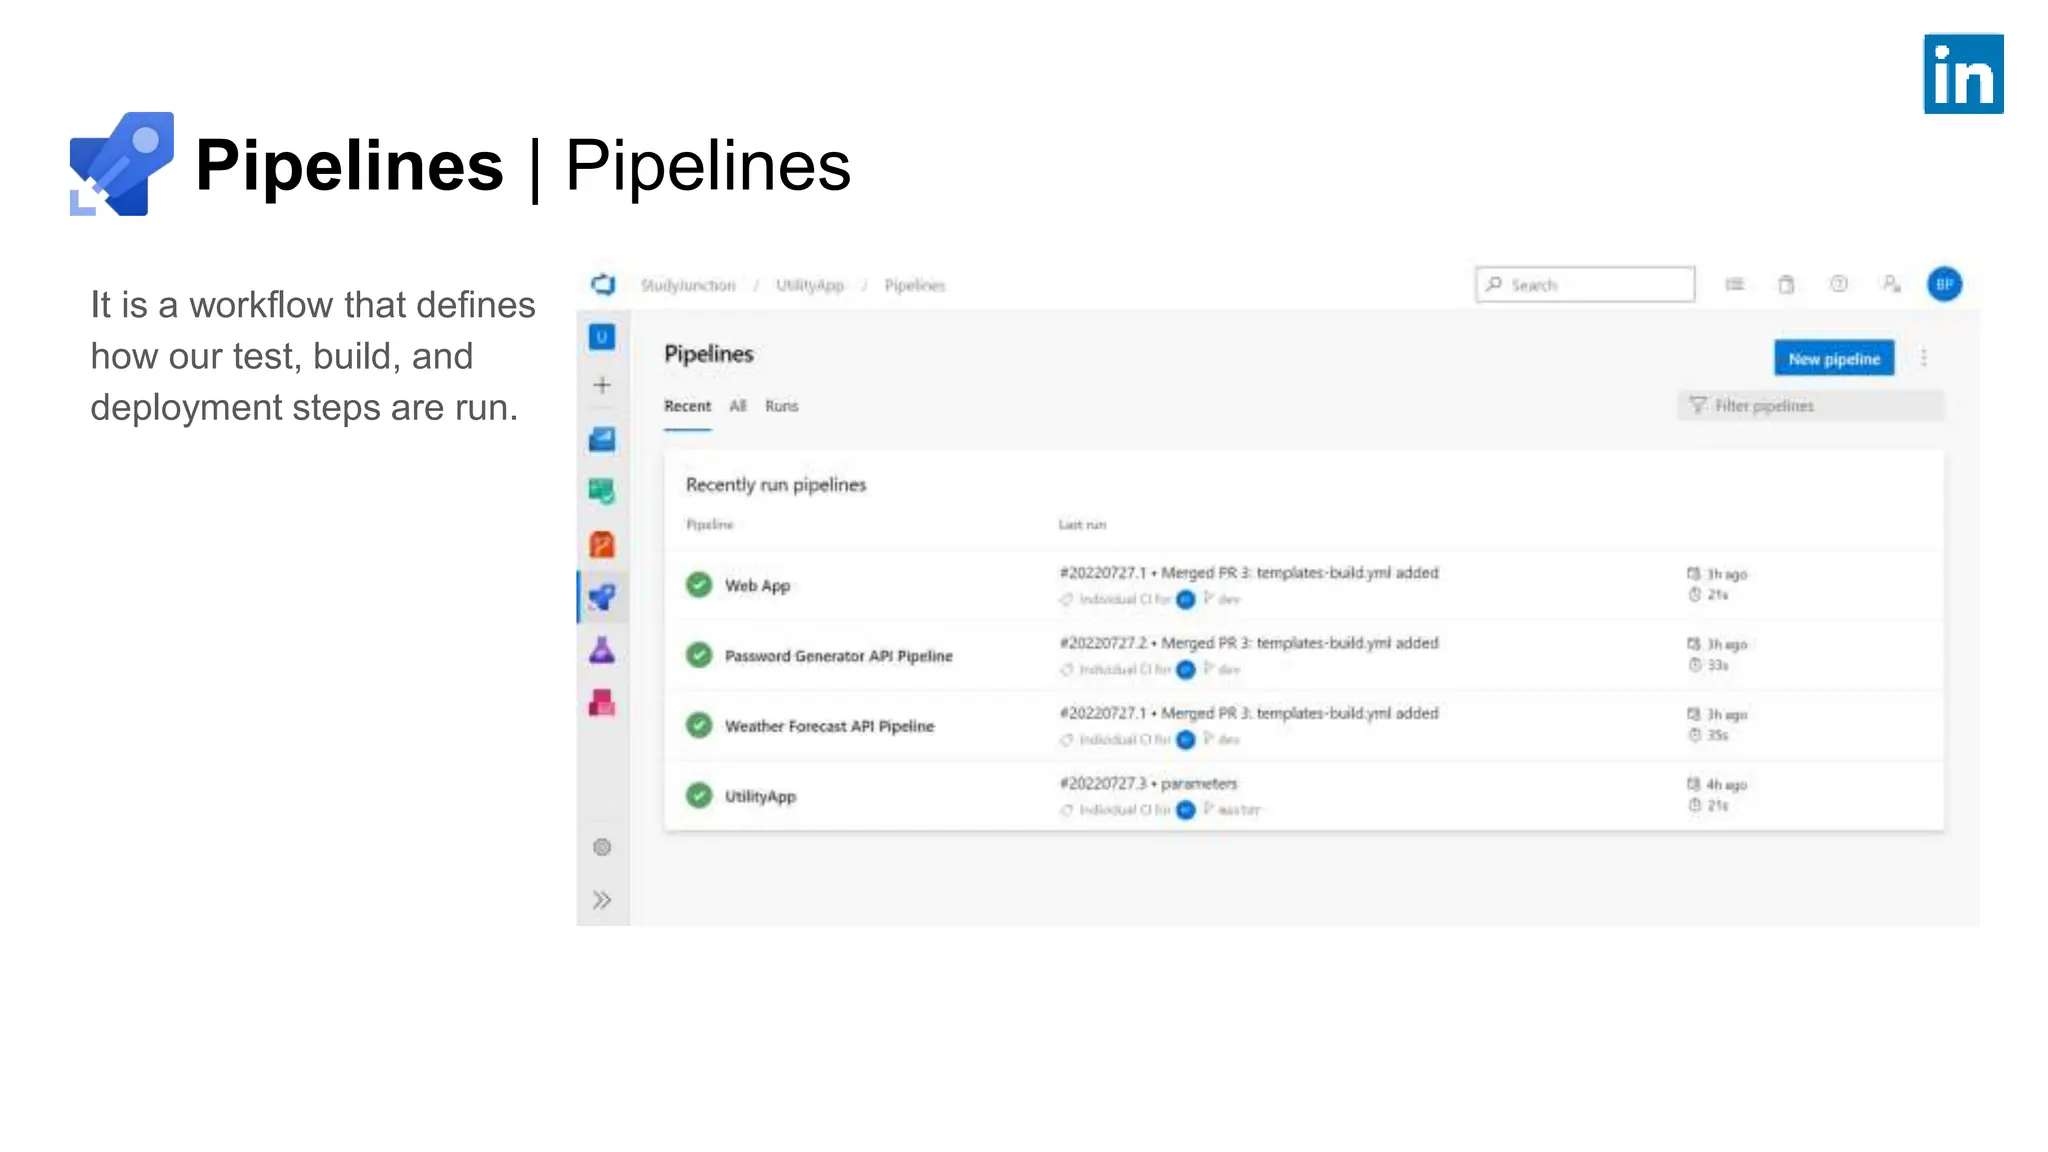
Task: Switch to the All tab
Action: pos(738,406)
